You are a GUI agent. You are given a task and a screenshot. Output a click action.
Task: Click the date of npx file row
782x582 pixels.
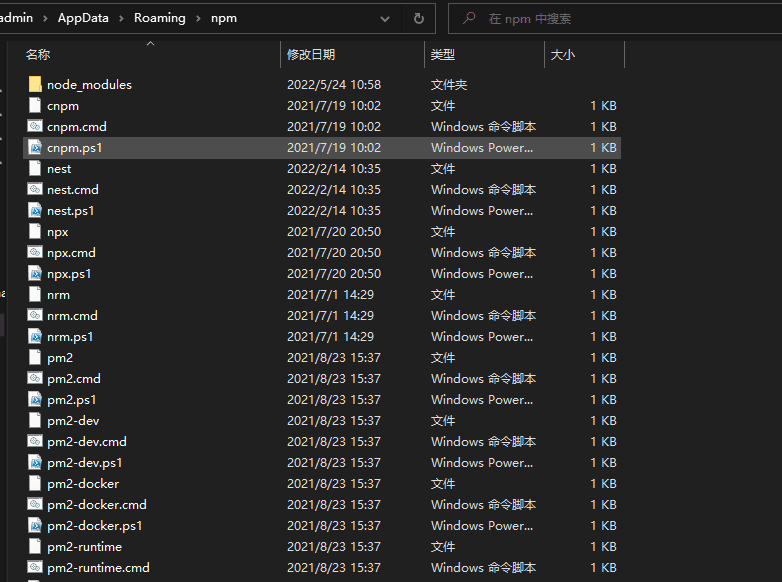pyautogui.click(x=334, y=231)
